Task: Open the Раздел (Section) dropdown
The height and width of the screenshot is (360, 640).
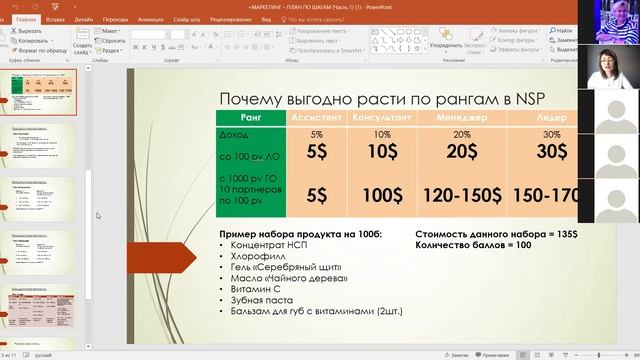Action: click(109, 50)
